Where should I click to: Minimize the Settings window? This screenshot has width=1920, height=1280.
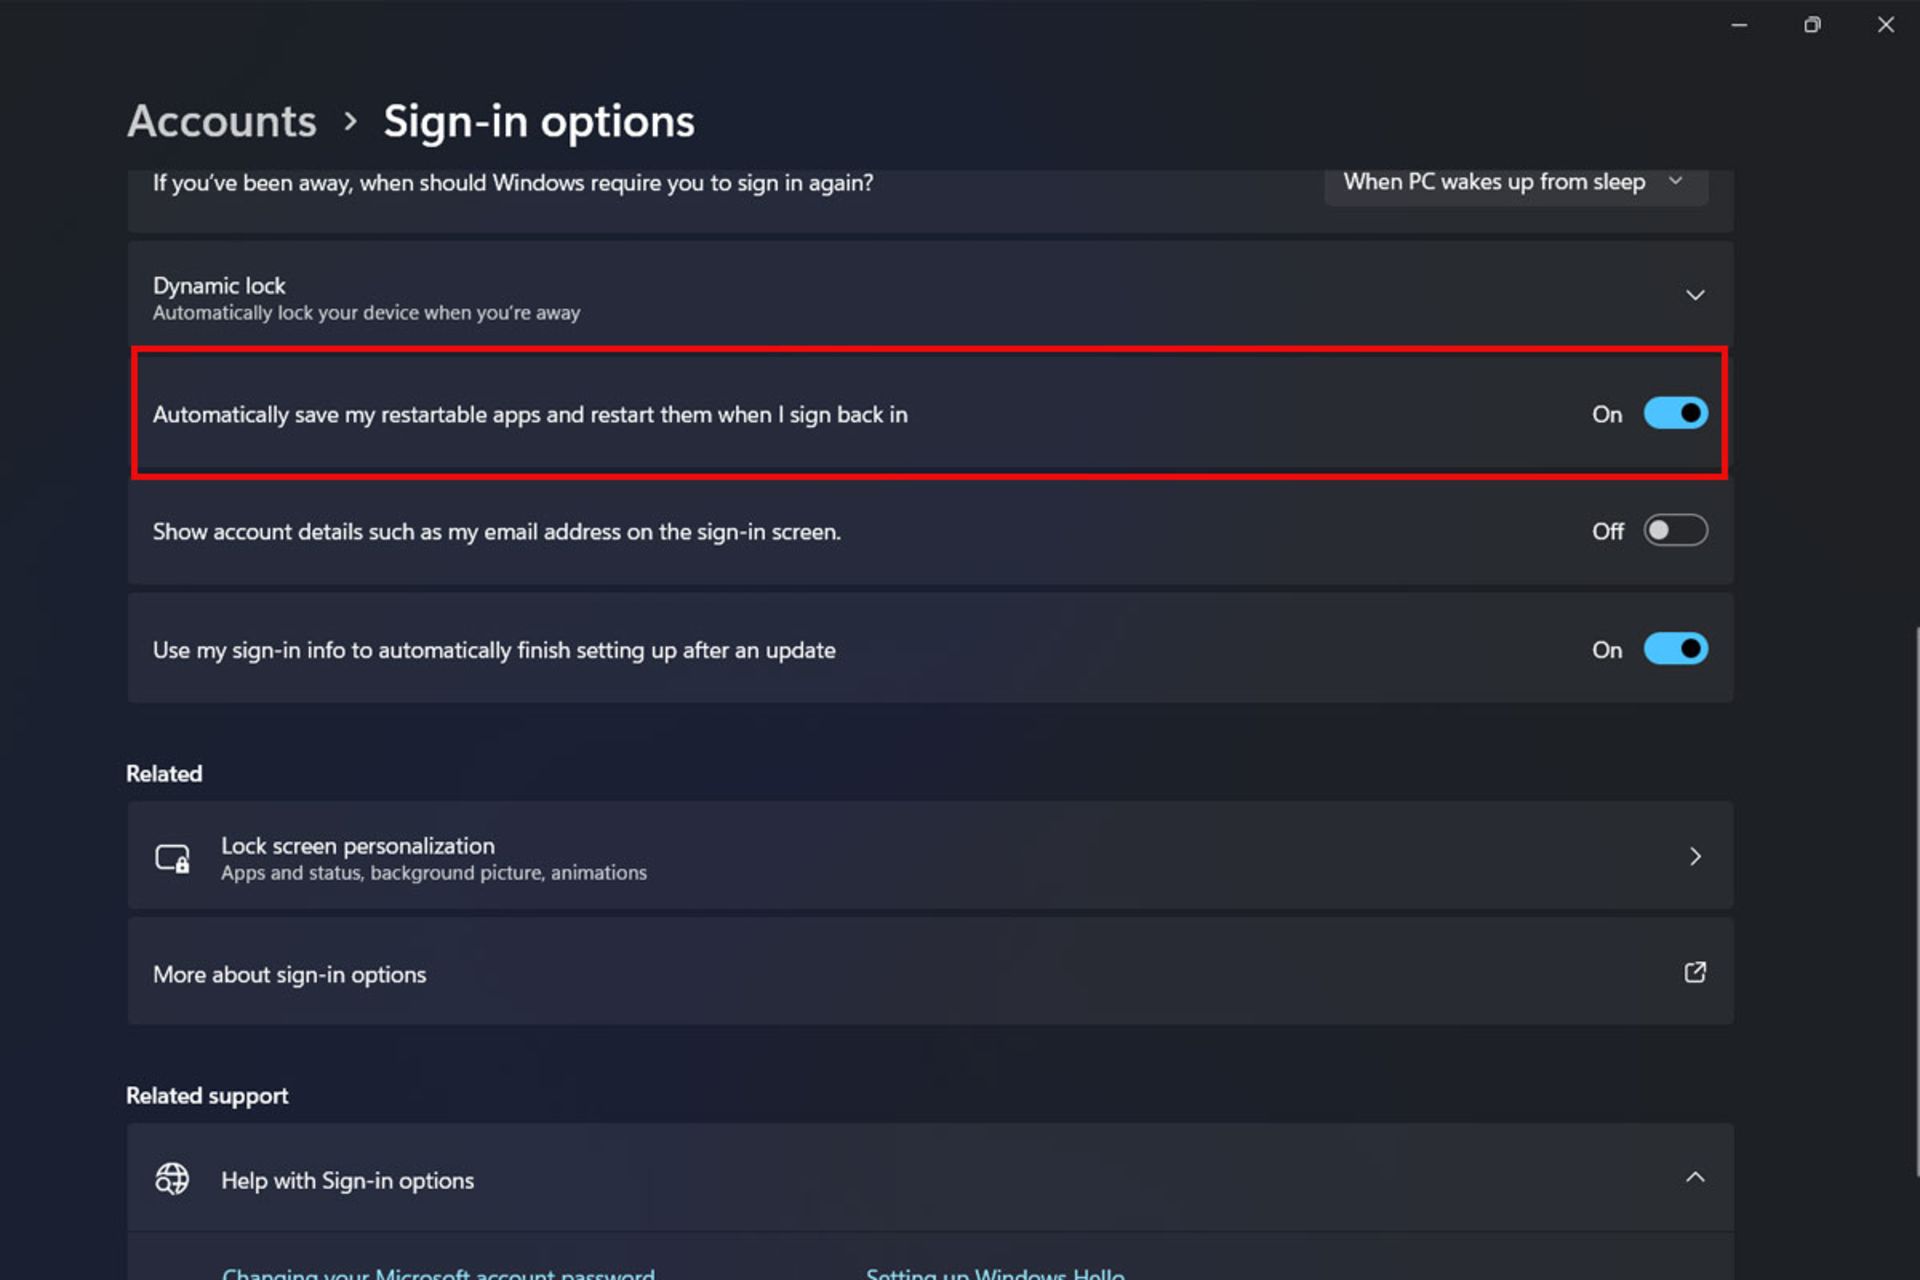pyautogui.click(x=1739, y=25)
